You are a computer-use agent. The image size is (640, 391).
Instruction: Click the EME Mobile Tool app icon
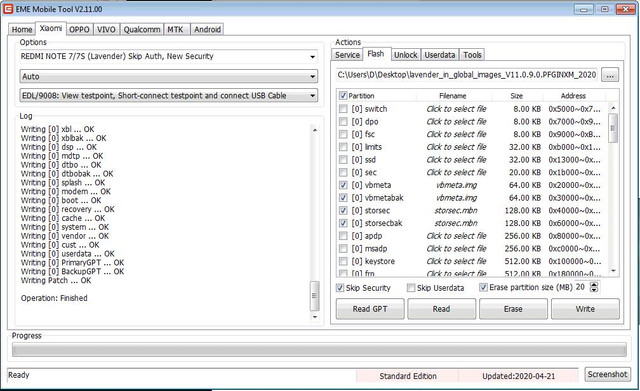click(x=8, y=9)
